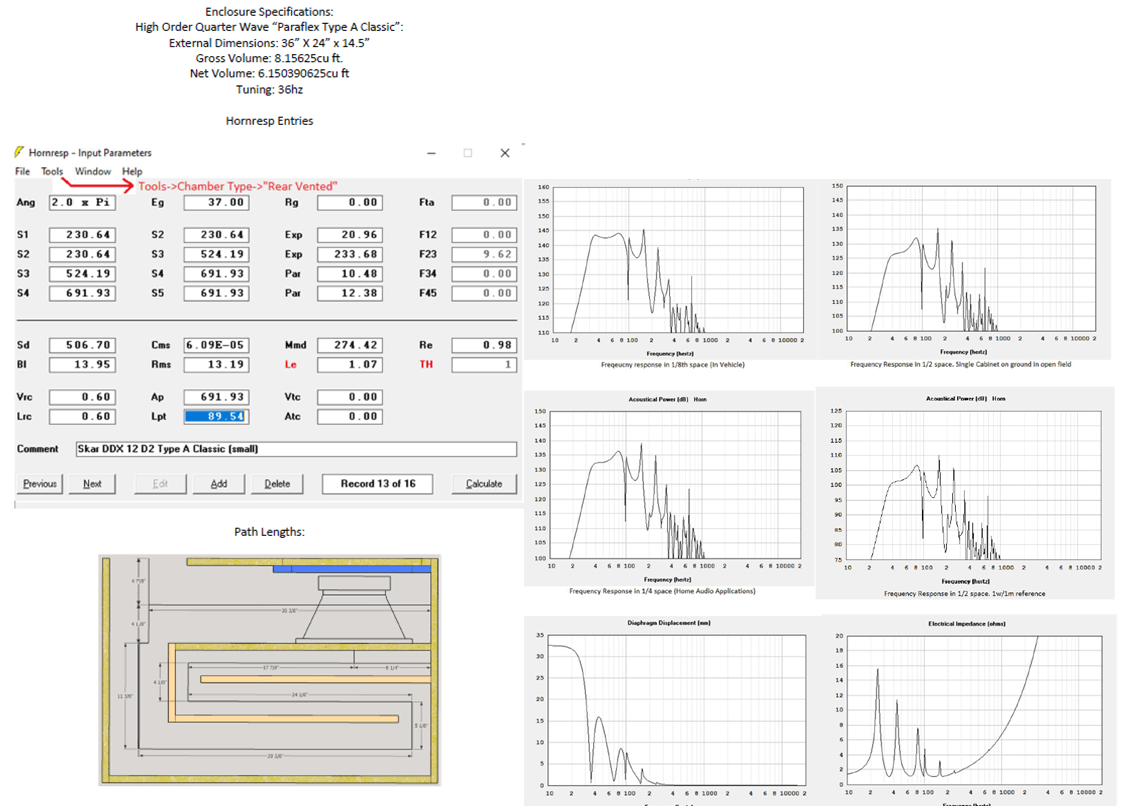Click the Exp field showing 233.68
The width and height of the screenshot is (1123, 808).
pos(350,254)
